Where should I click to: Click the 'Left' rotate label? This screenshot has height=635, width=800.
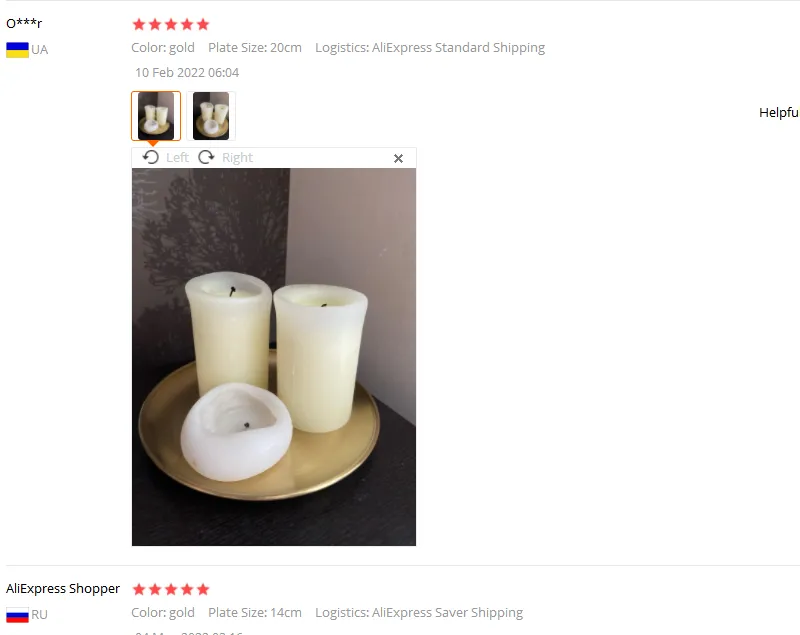tap(177, 158)
